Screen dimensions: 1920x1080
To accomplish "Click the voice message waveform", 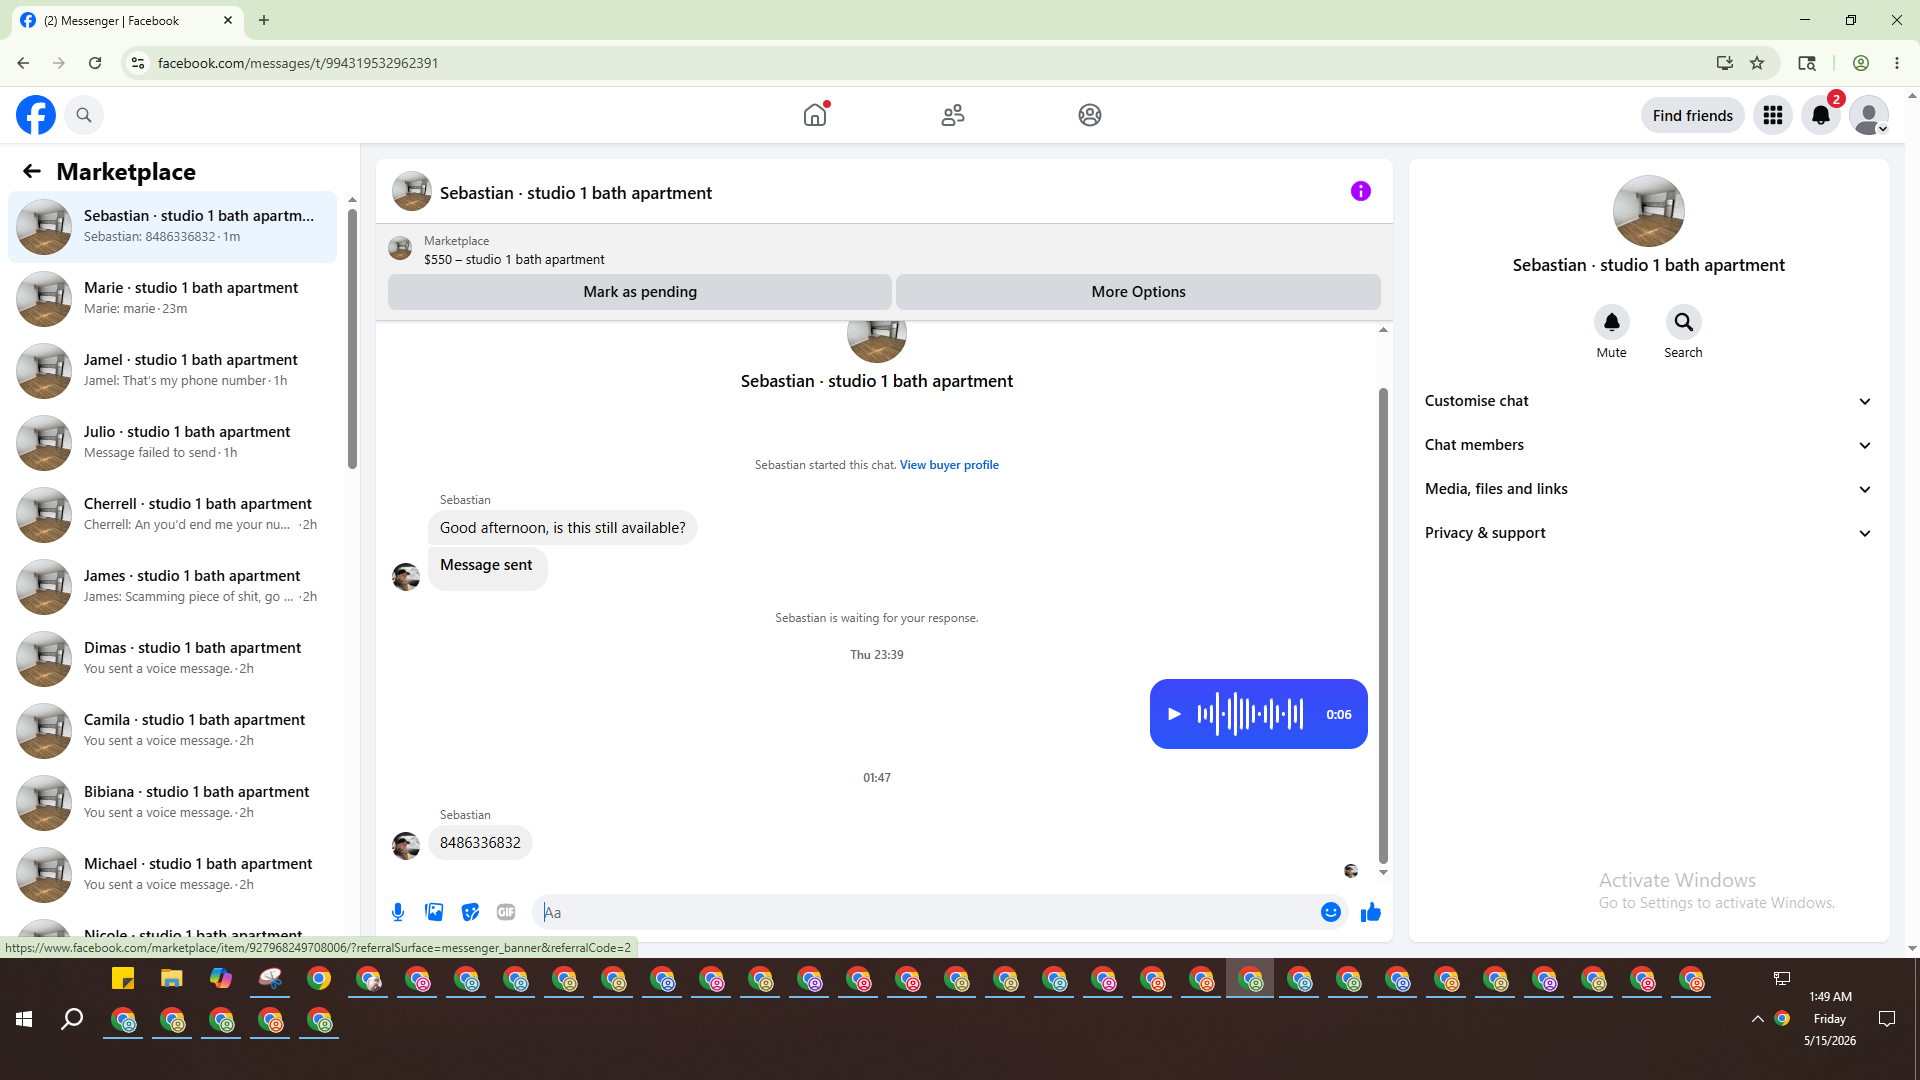I will click(1250, 714).
